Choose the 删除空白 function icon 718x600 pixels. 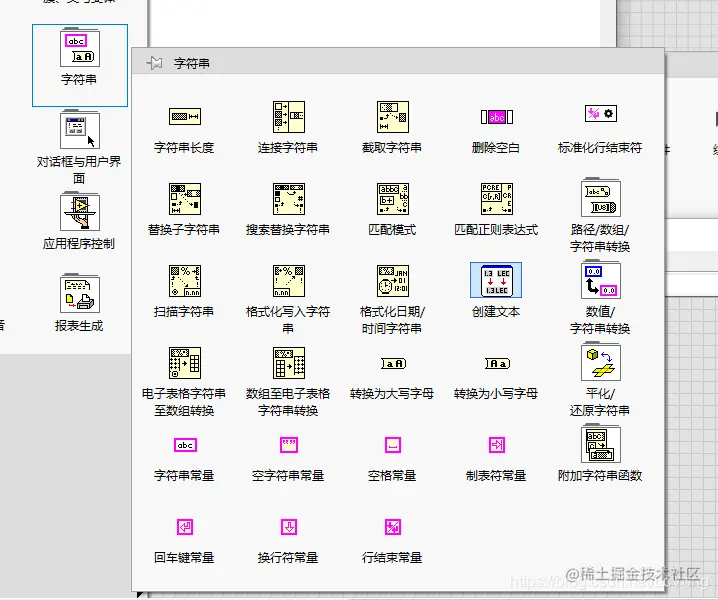tap(497, 117)
